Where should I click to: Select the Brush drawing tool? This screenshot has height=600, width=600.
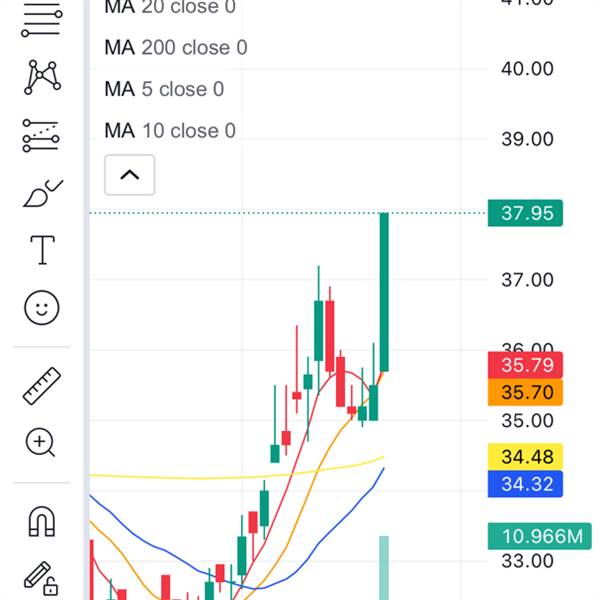click(42, 193)
